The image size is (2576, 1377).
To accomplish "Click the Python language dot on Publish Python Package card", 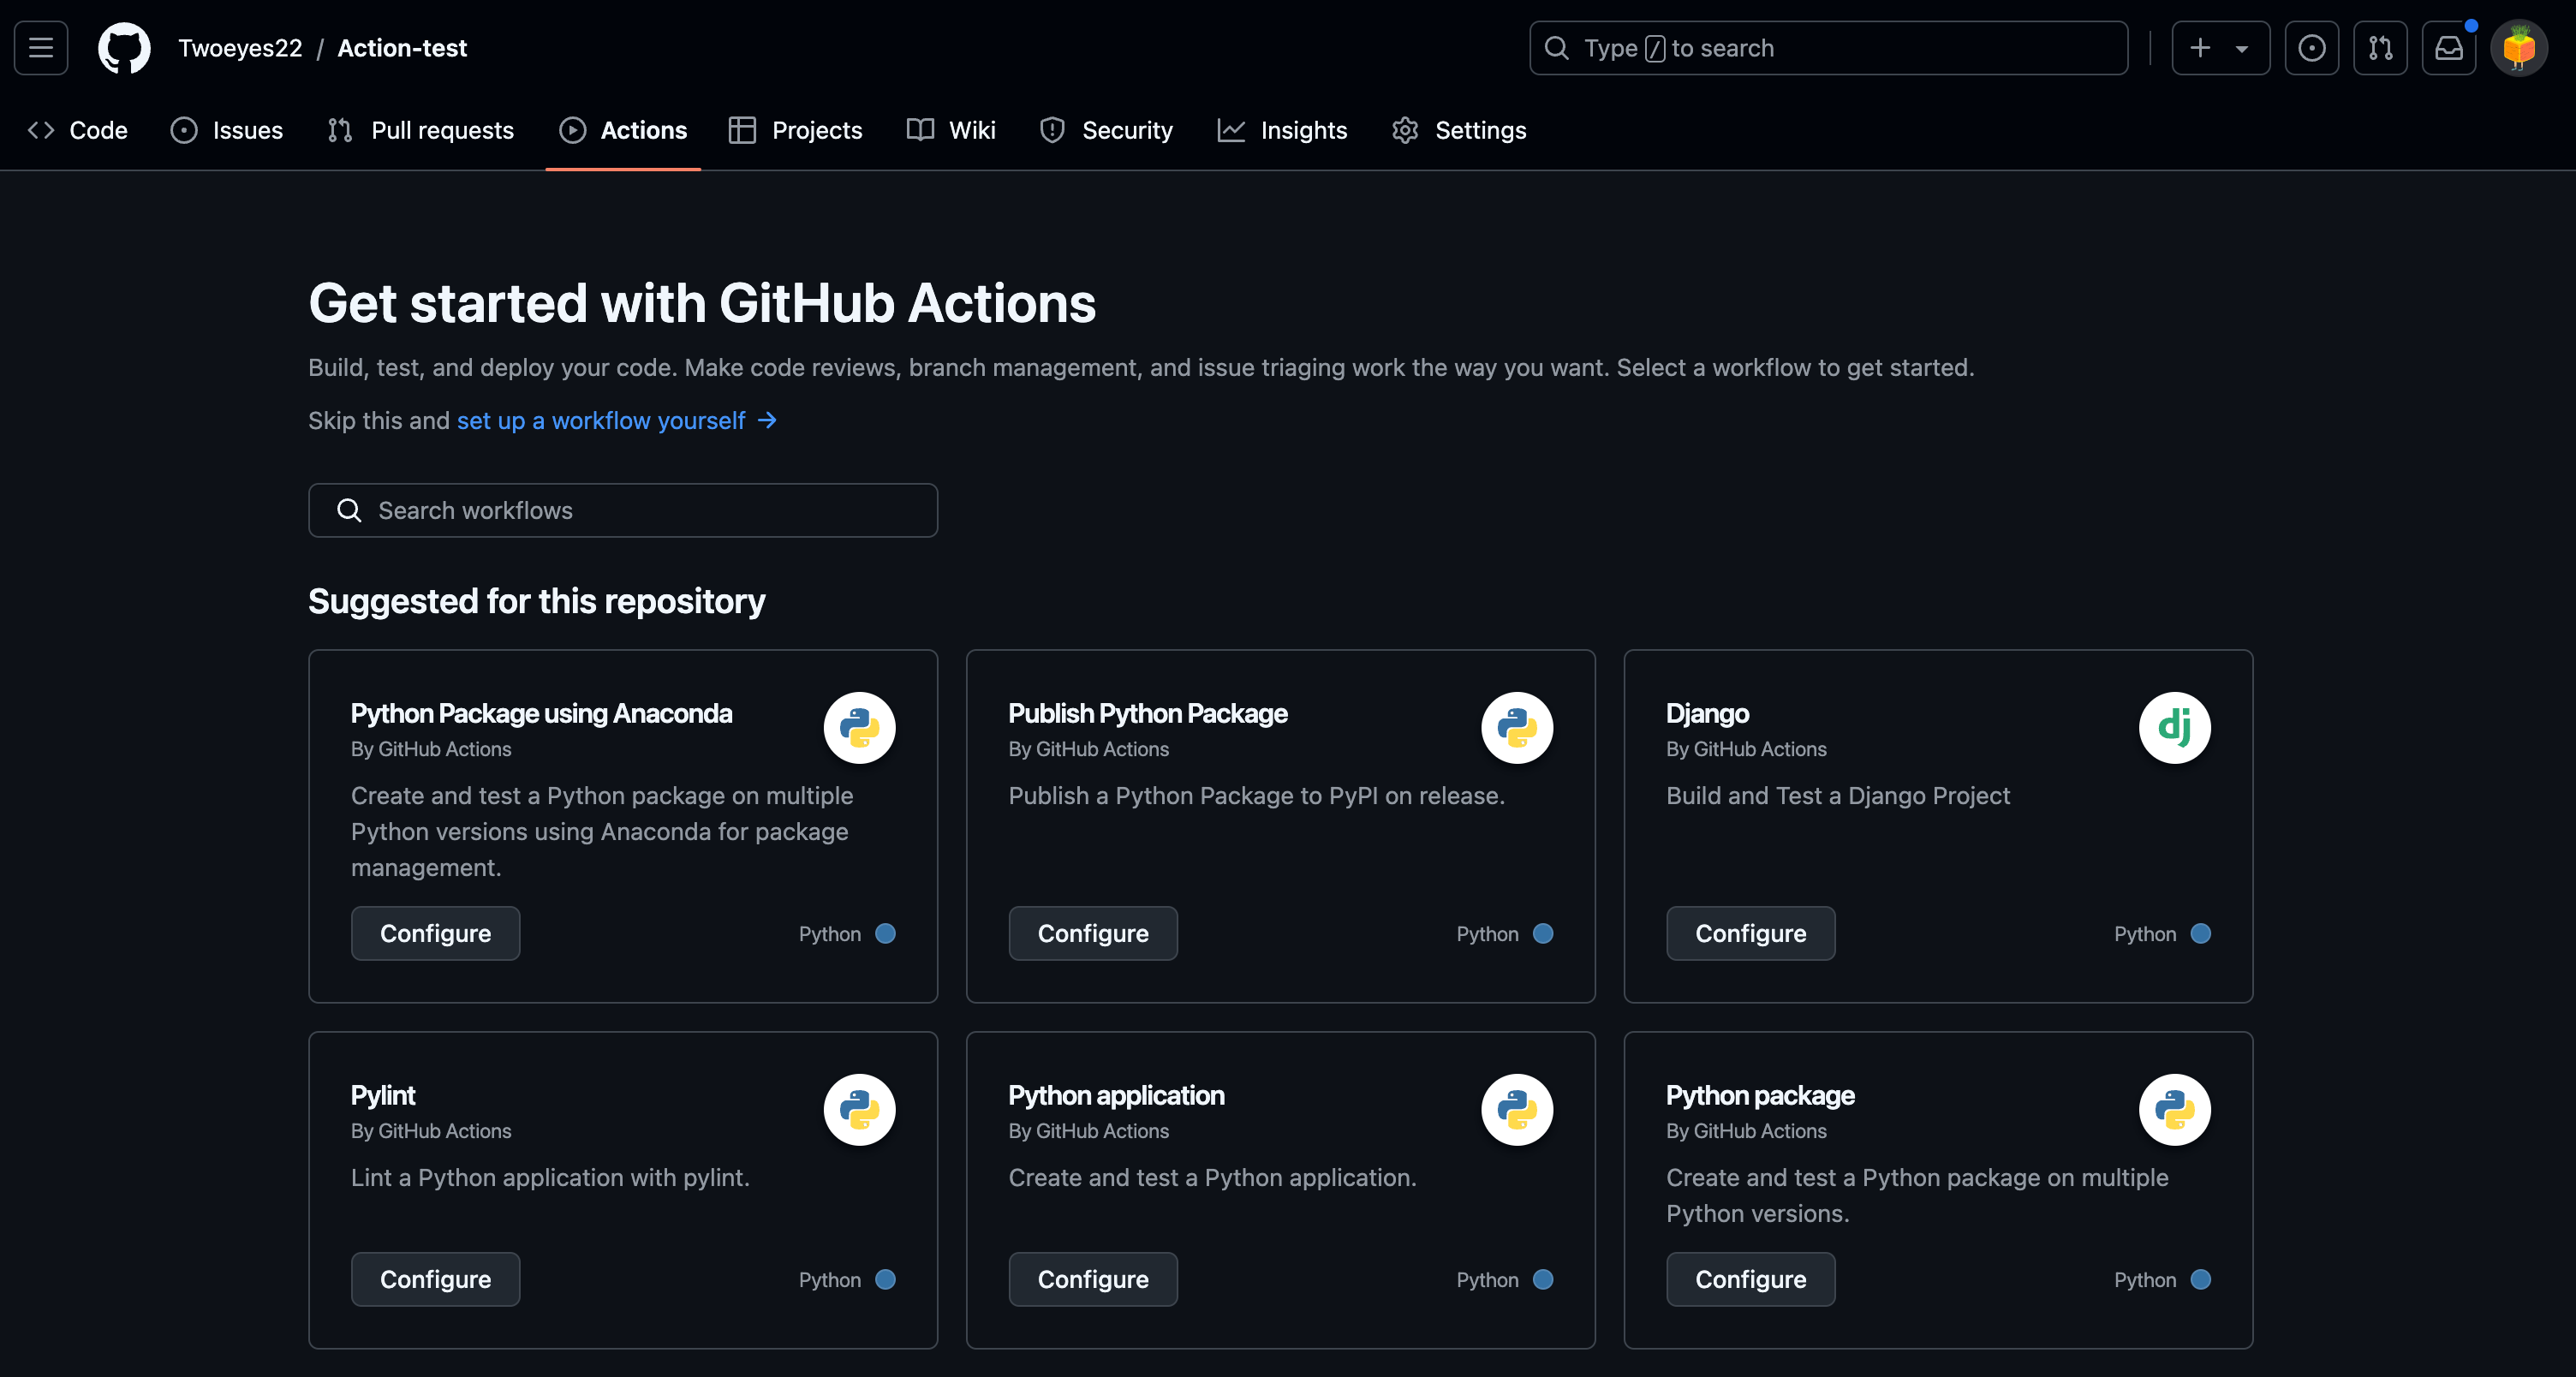I will point(1543,933).
